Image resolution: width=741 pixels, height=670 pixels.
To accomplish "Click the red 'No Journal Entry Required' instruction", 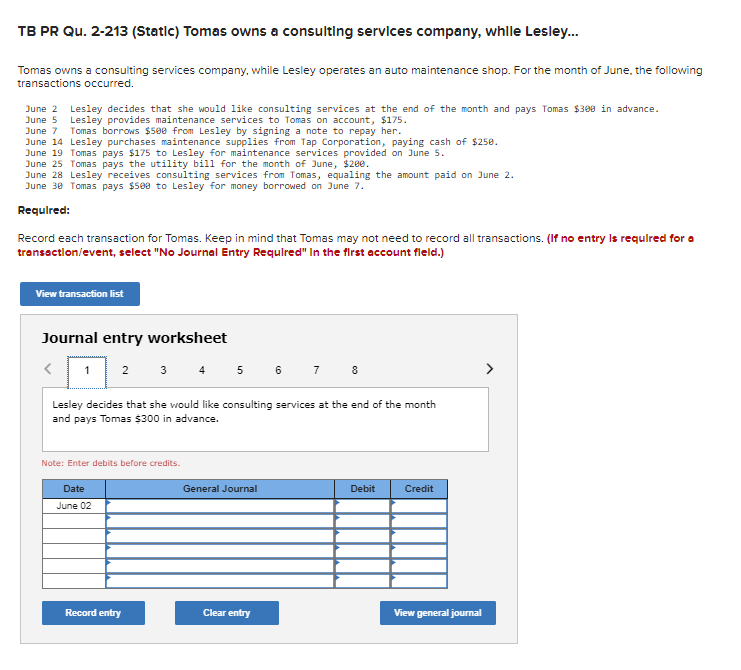I will tap(355, 245).
